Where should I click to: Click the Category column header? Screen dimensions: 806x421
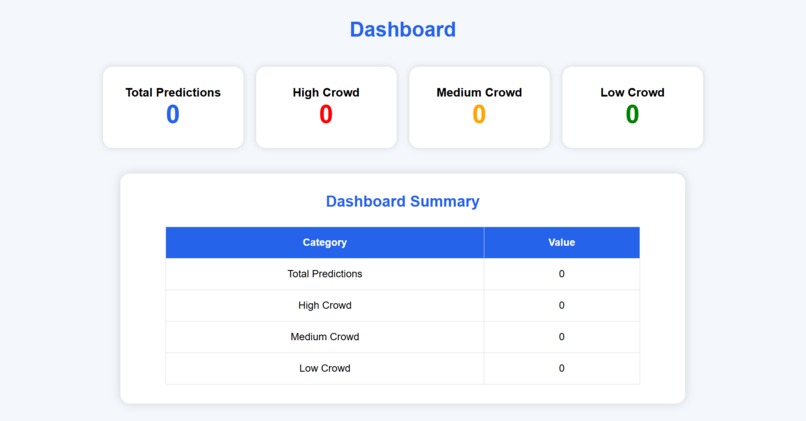tap(325, 242)
